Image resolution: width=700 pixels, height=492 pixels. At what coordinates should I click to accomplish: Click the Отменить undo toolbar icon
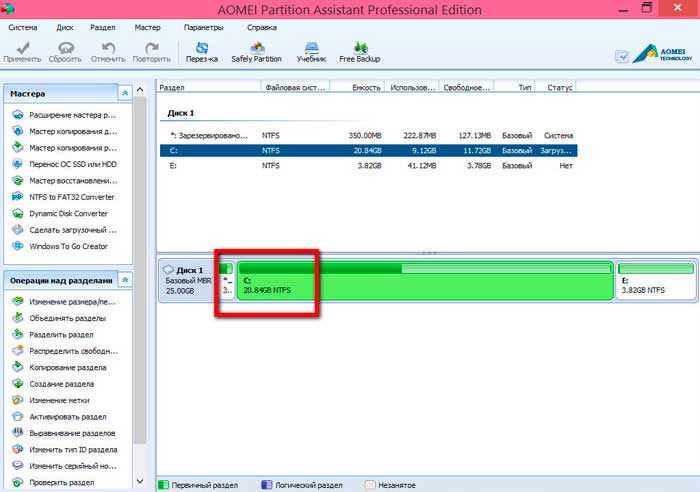[x=108, y=52]
